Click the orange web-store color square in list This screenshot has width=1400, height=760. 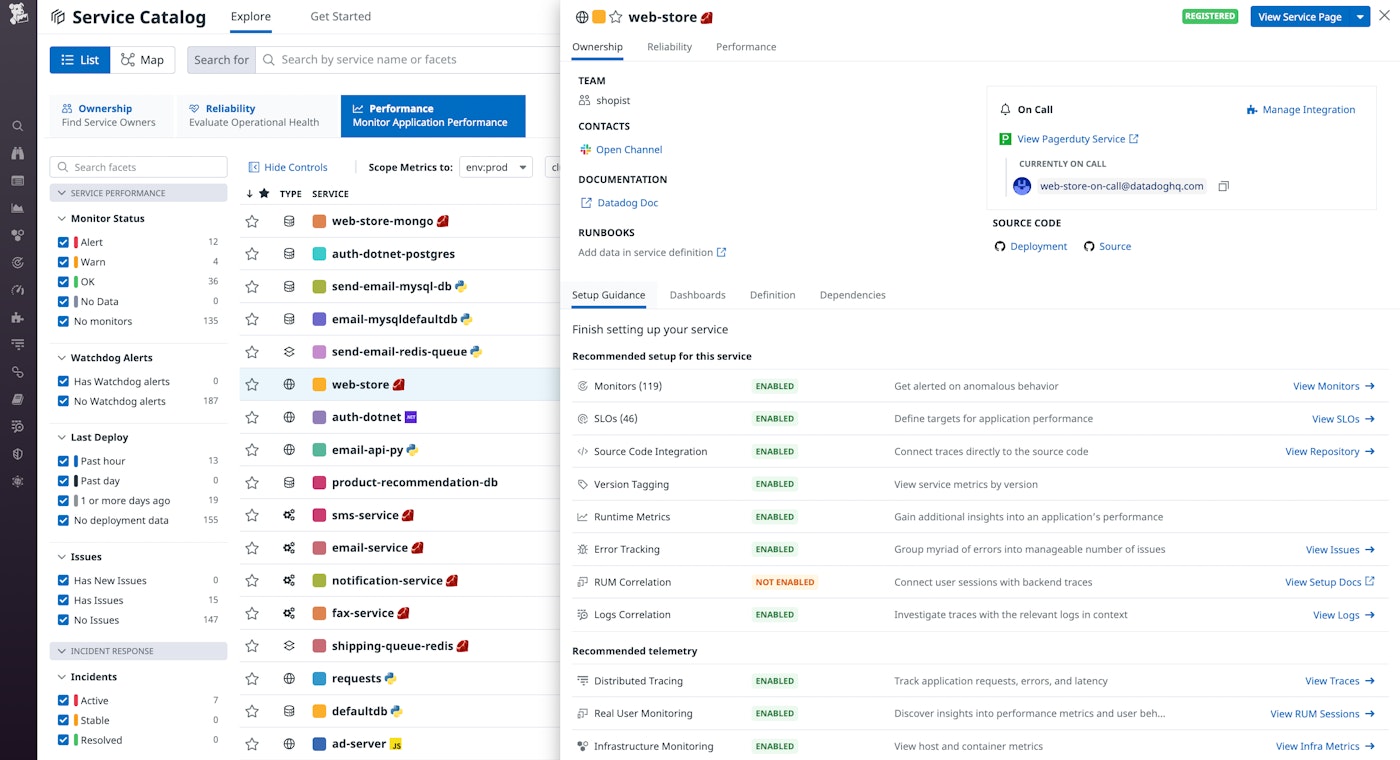319,384
